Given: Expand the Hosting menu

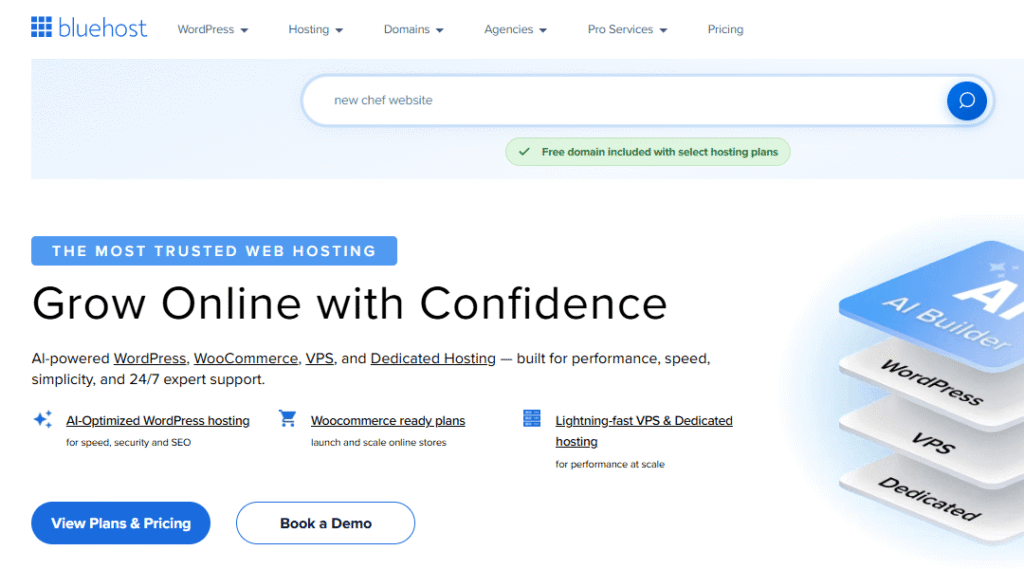Looking at the screenshot, I should pyautogui.click(x=315, y=29).
